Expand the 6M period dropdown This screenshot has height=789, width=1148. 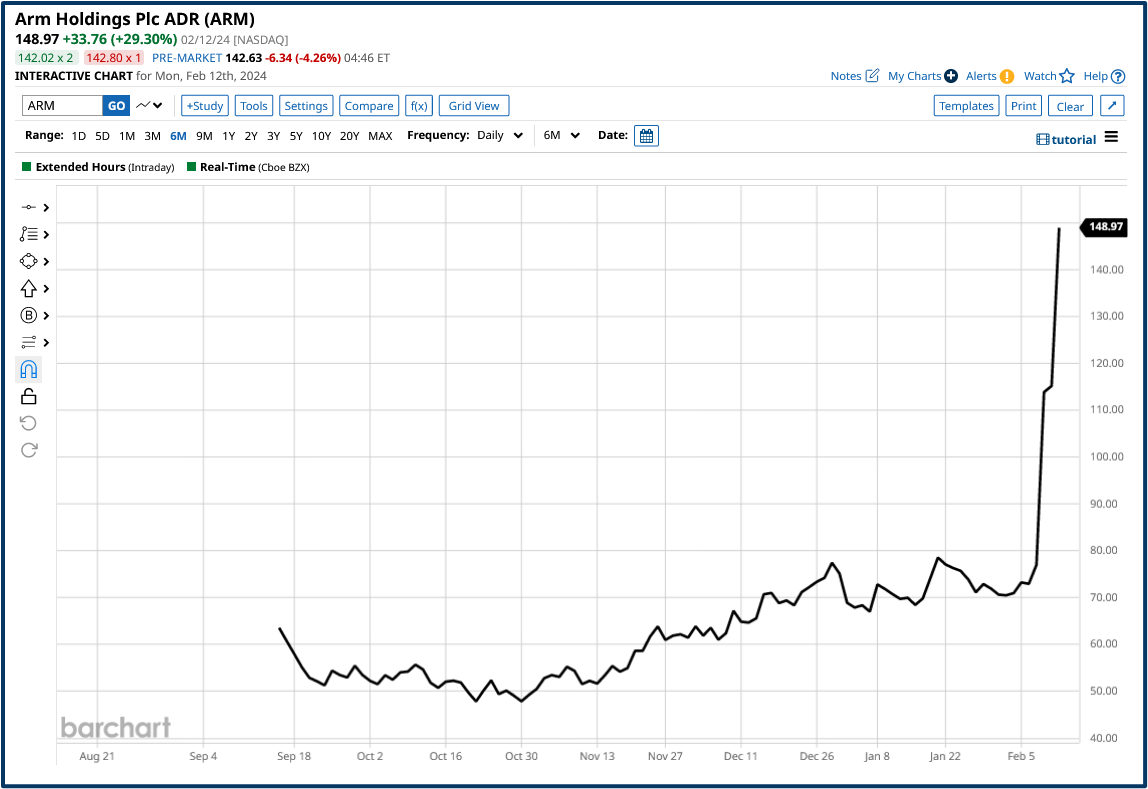pyautogui.click(x=561, y=135)
